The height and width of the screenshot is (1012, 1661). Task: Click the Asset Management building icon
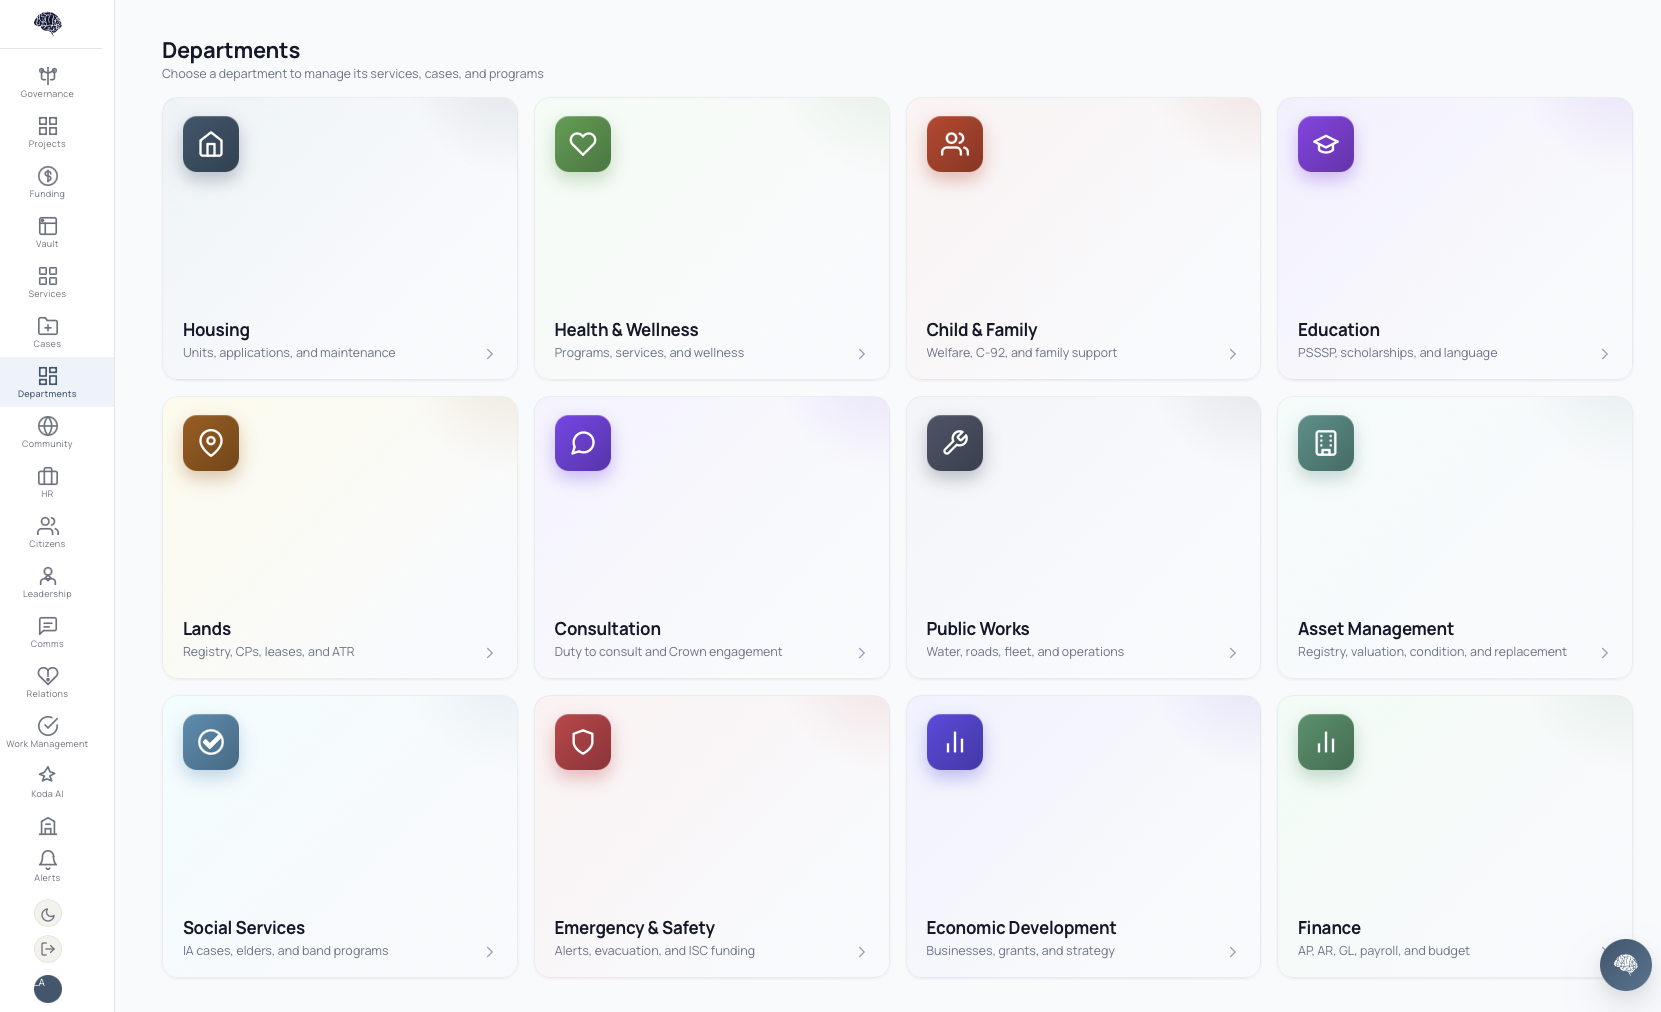point(1326,443)
